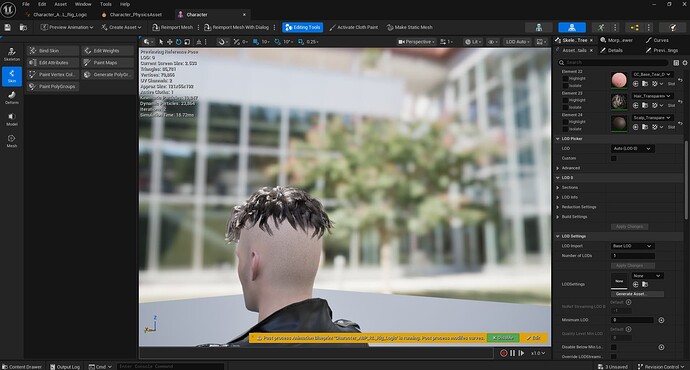Viewport: 690px width, 370px height.
Task: Click the Make Static Mesh button
Action: [410, 27]
